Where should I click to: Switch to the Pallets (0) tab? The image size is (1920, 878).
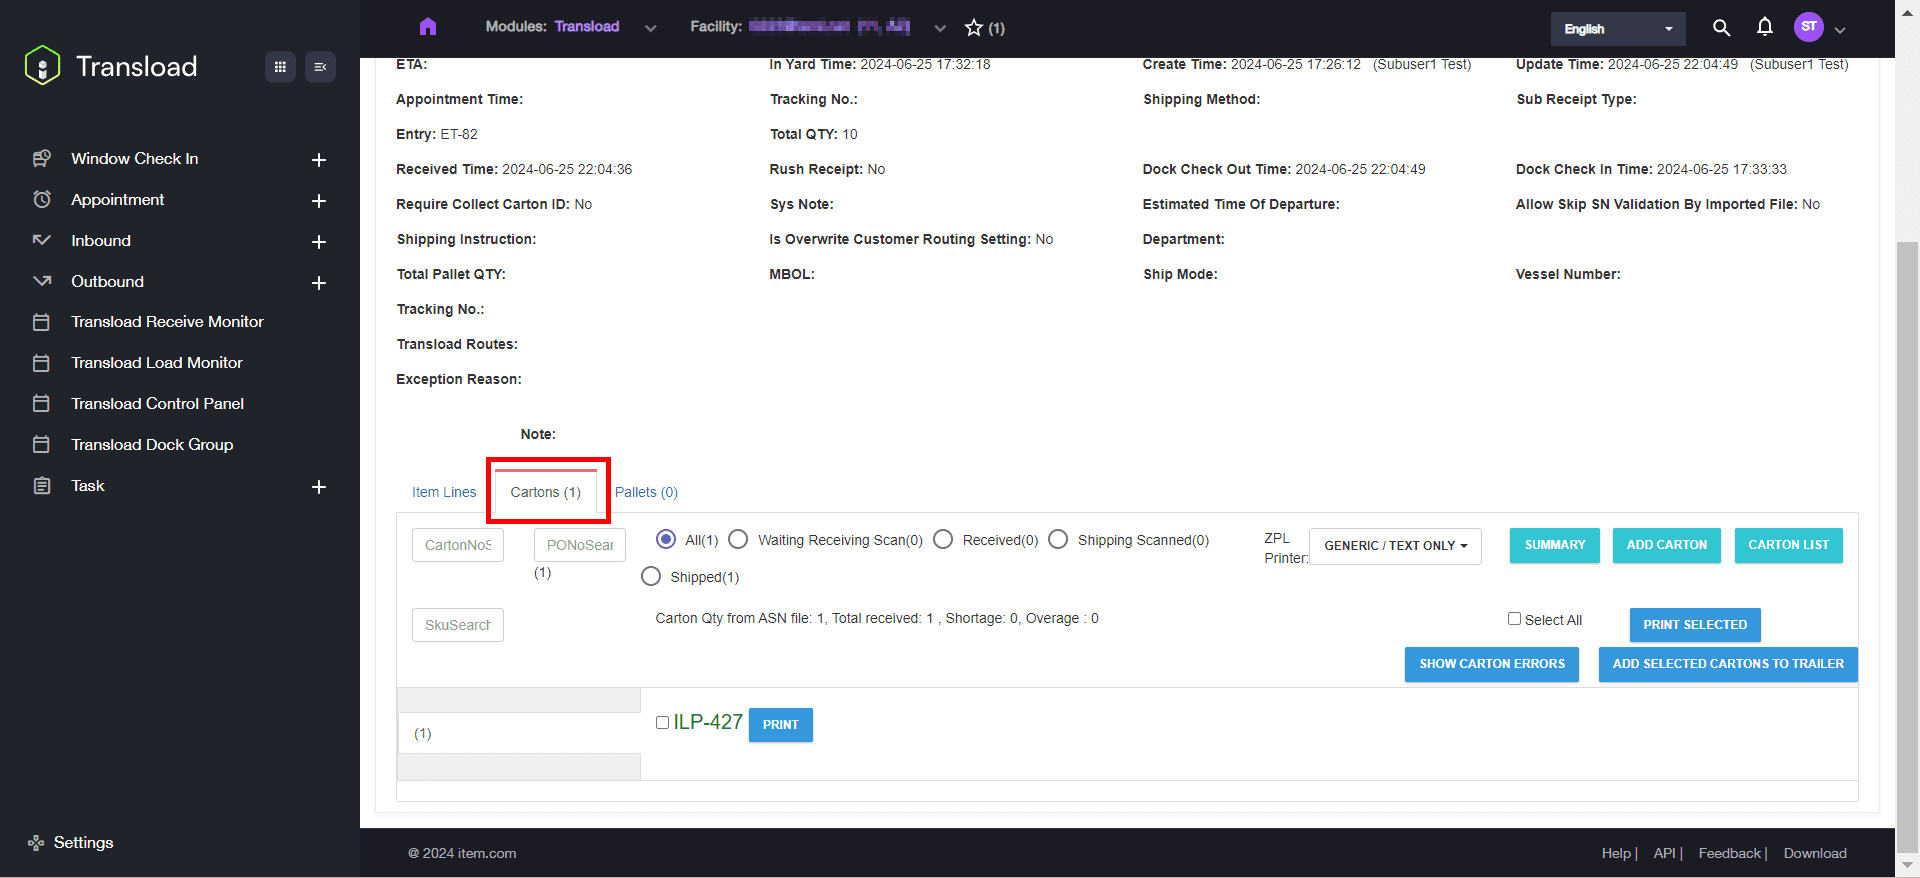[646, 492]
